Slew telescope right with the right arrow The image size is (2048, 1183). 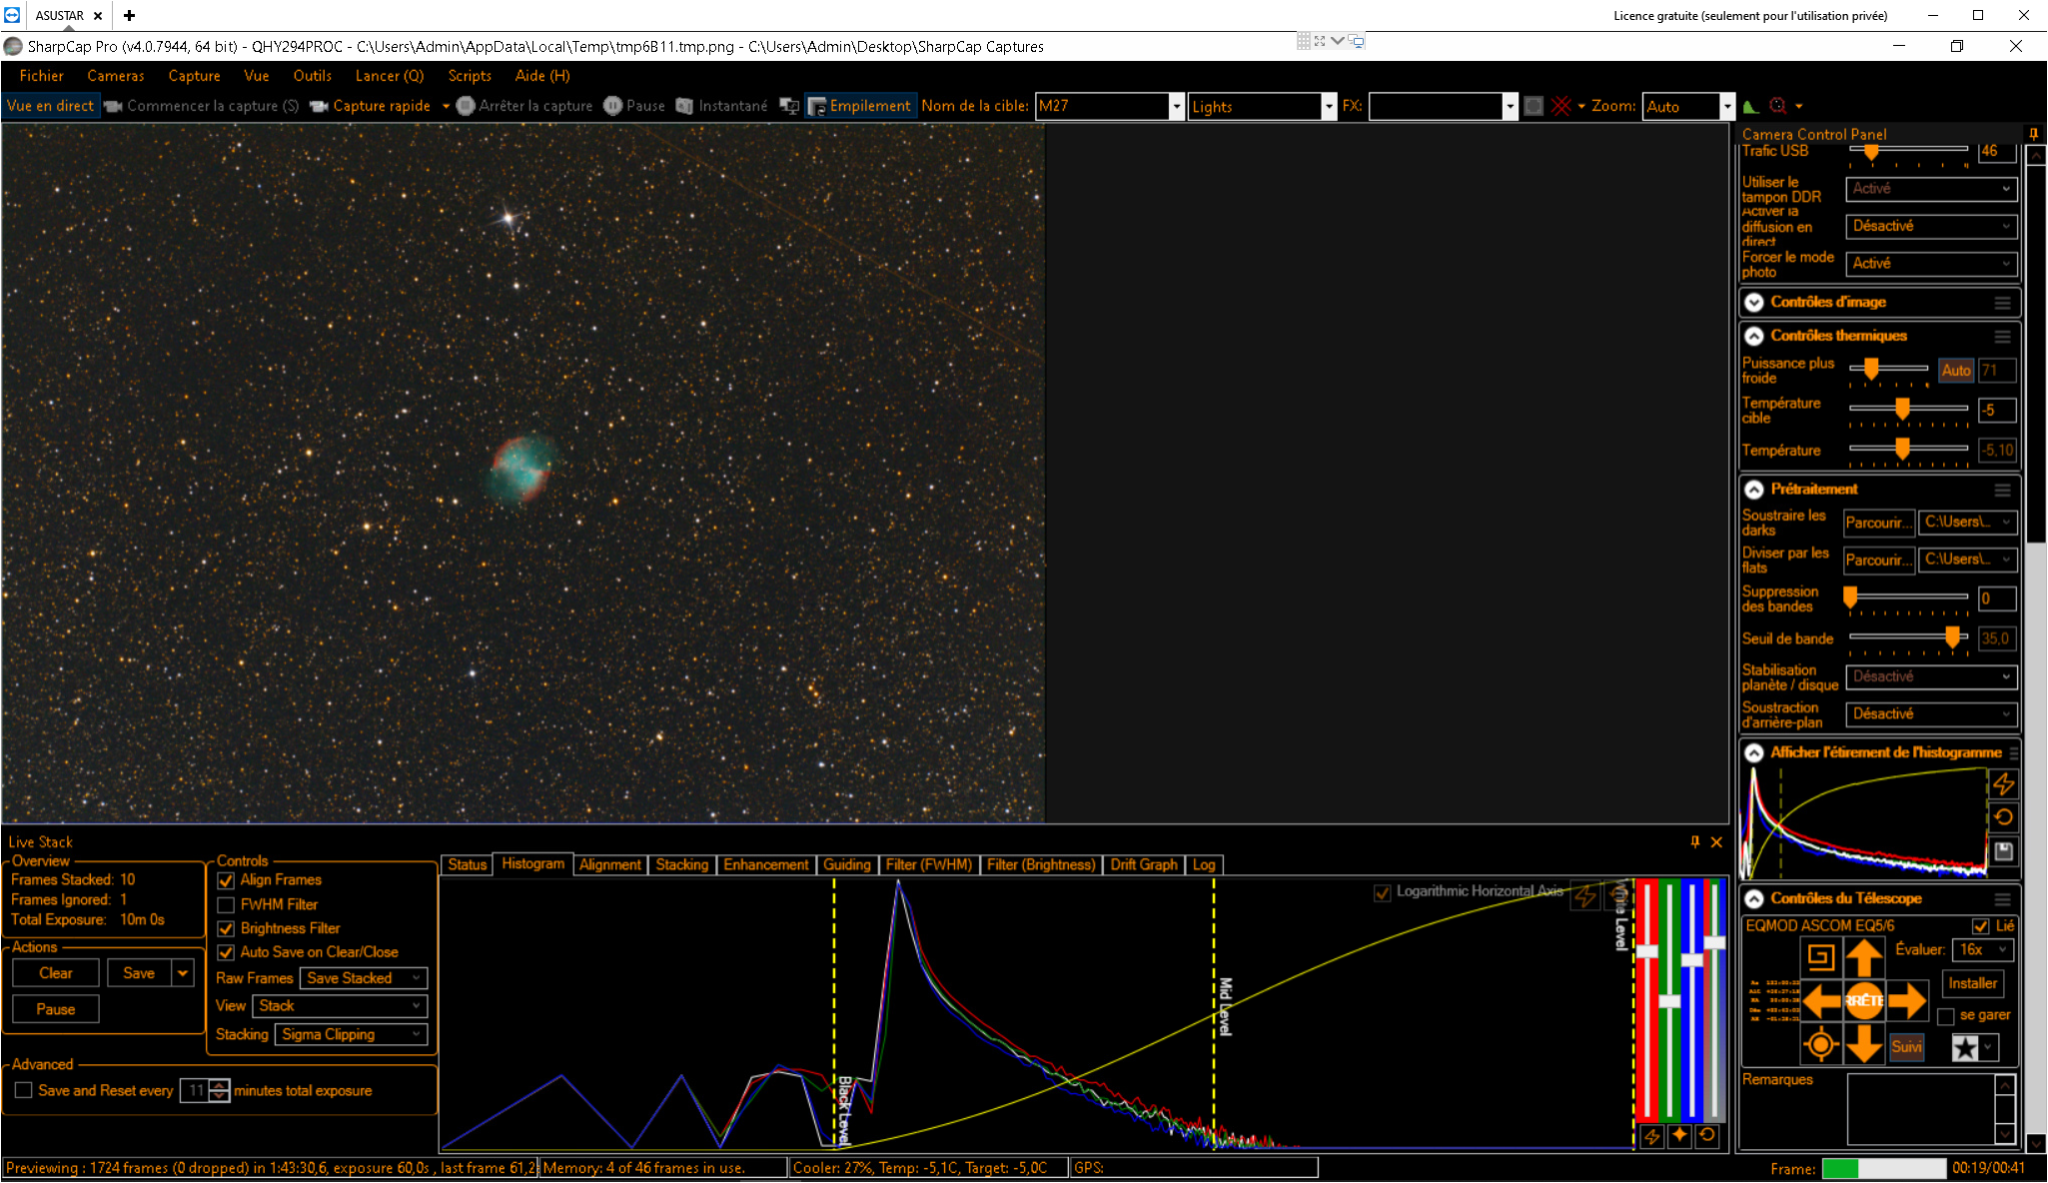point(1907,1000)
